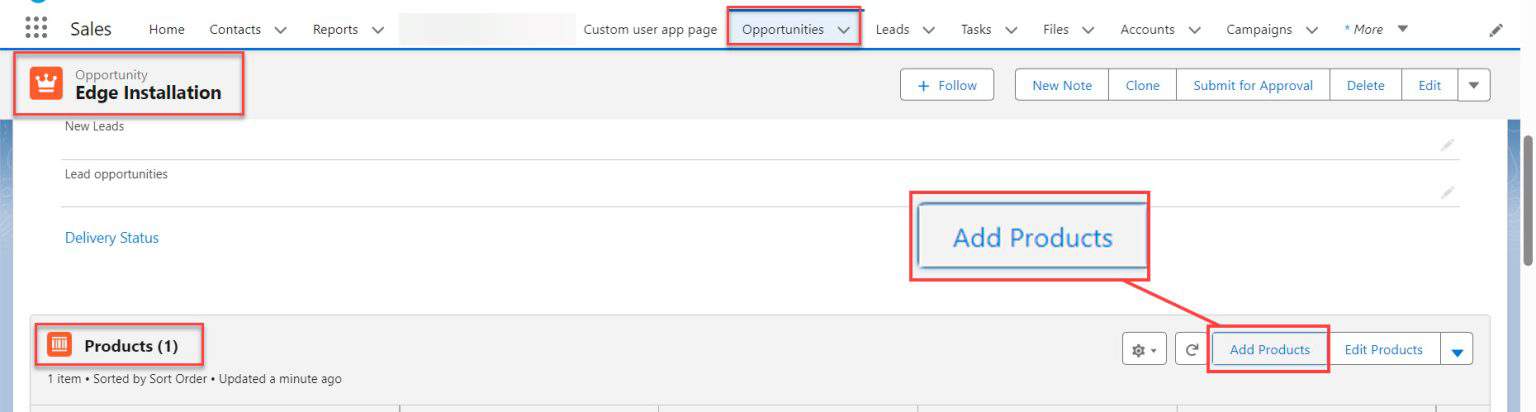Delete the opportunity record
This screenshot has height=412, width=1536.
pos(1366,85)
